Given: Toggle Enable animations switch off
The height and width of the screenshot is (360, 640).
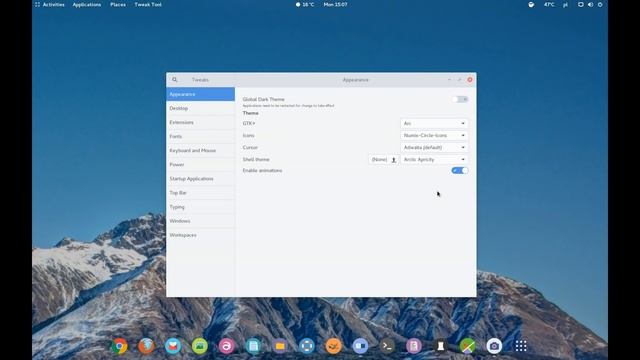Looking at the screenshot, I should coord(460,171).
